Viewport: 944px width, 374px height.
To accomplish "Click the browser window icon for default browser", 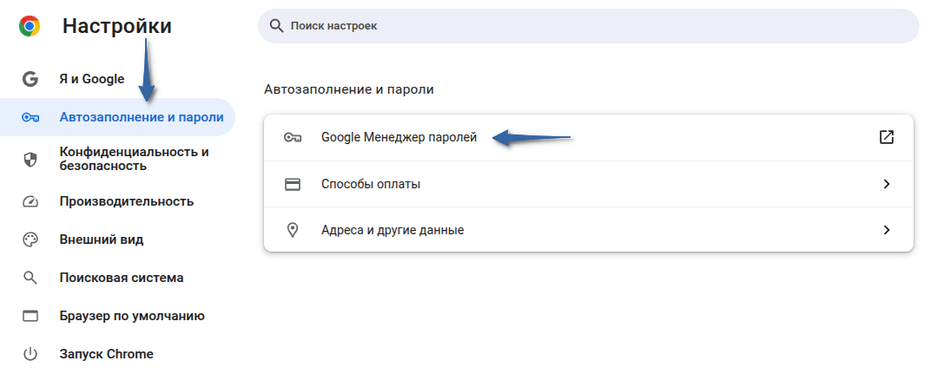I will point(30,316).
